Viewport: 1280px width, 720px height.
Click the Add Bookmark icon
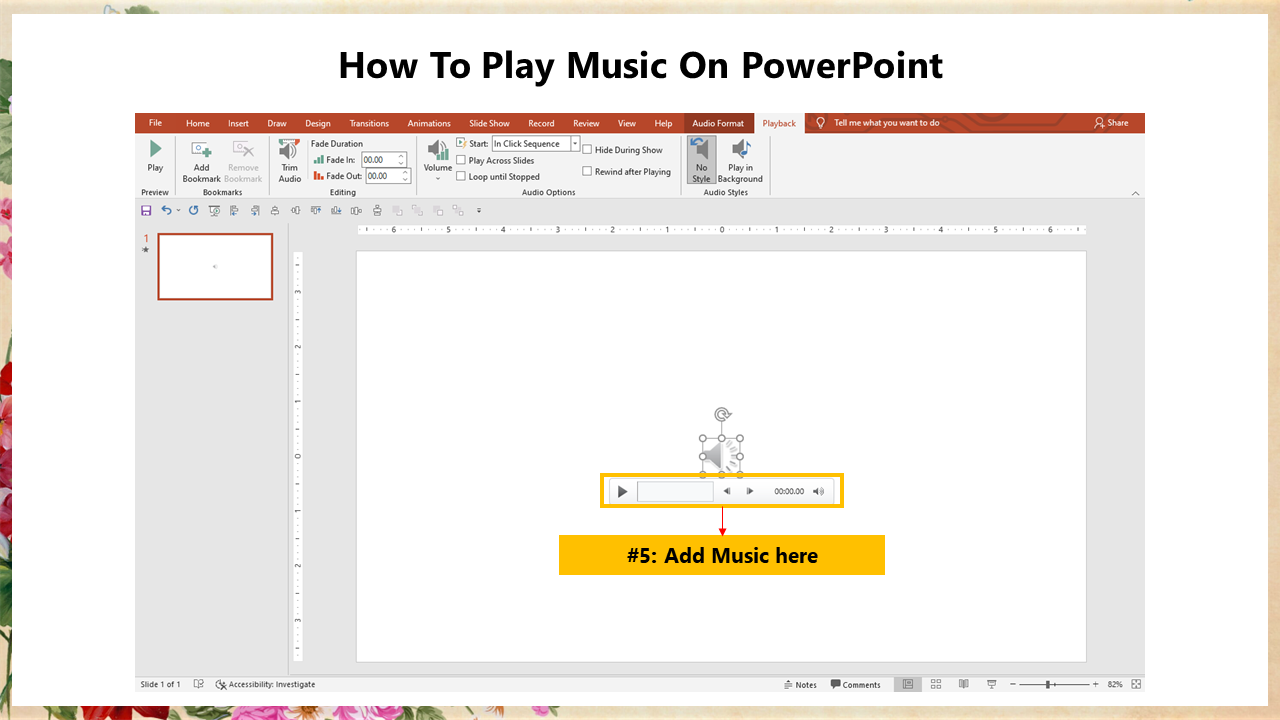pyautogui.click(x=201, y=149)
